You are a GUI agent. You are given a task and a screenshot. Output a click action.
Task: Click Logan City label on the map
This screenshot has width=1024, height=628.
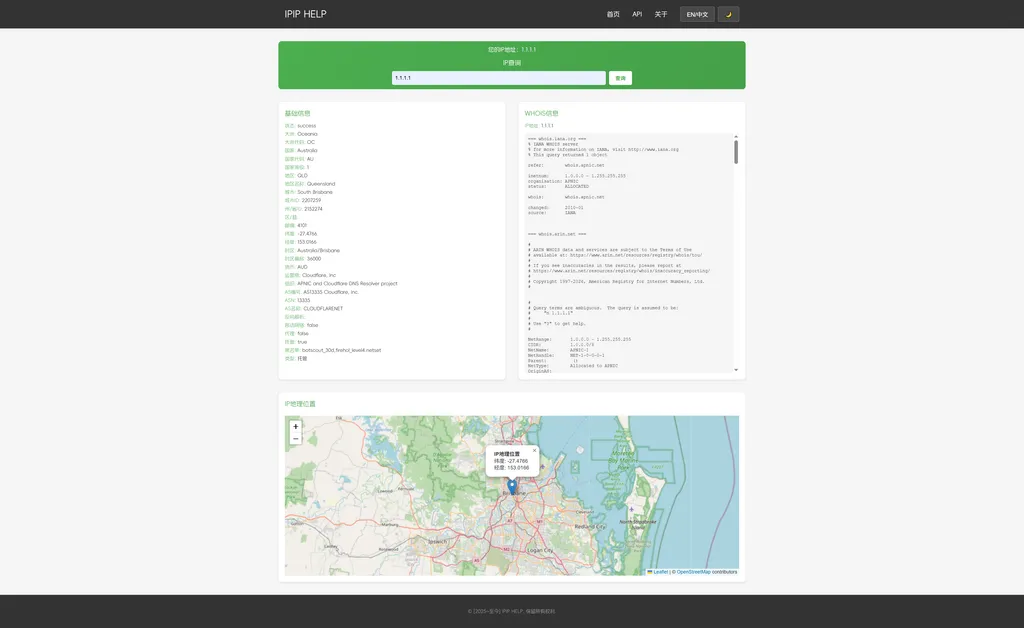click(541, 550)
